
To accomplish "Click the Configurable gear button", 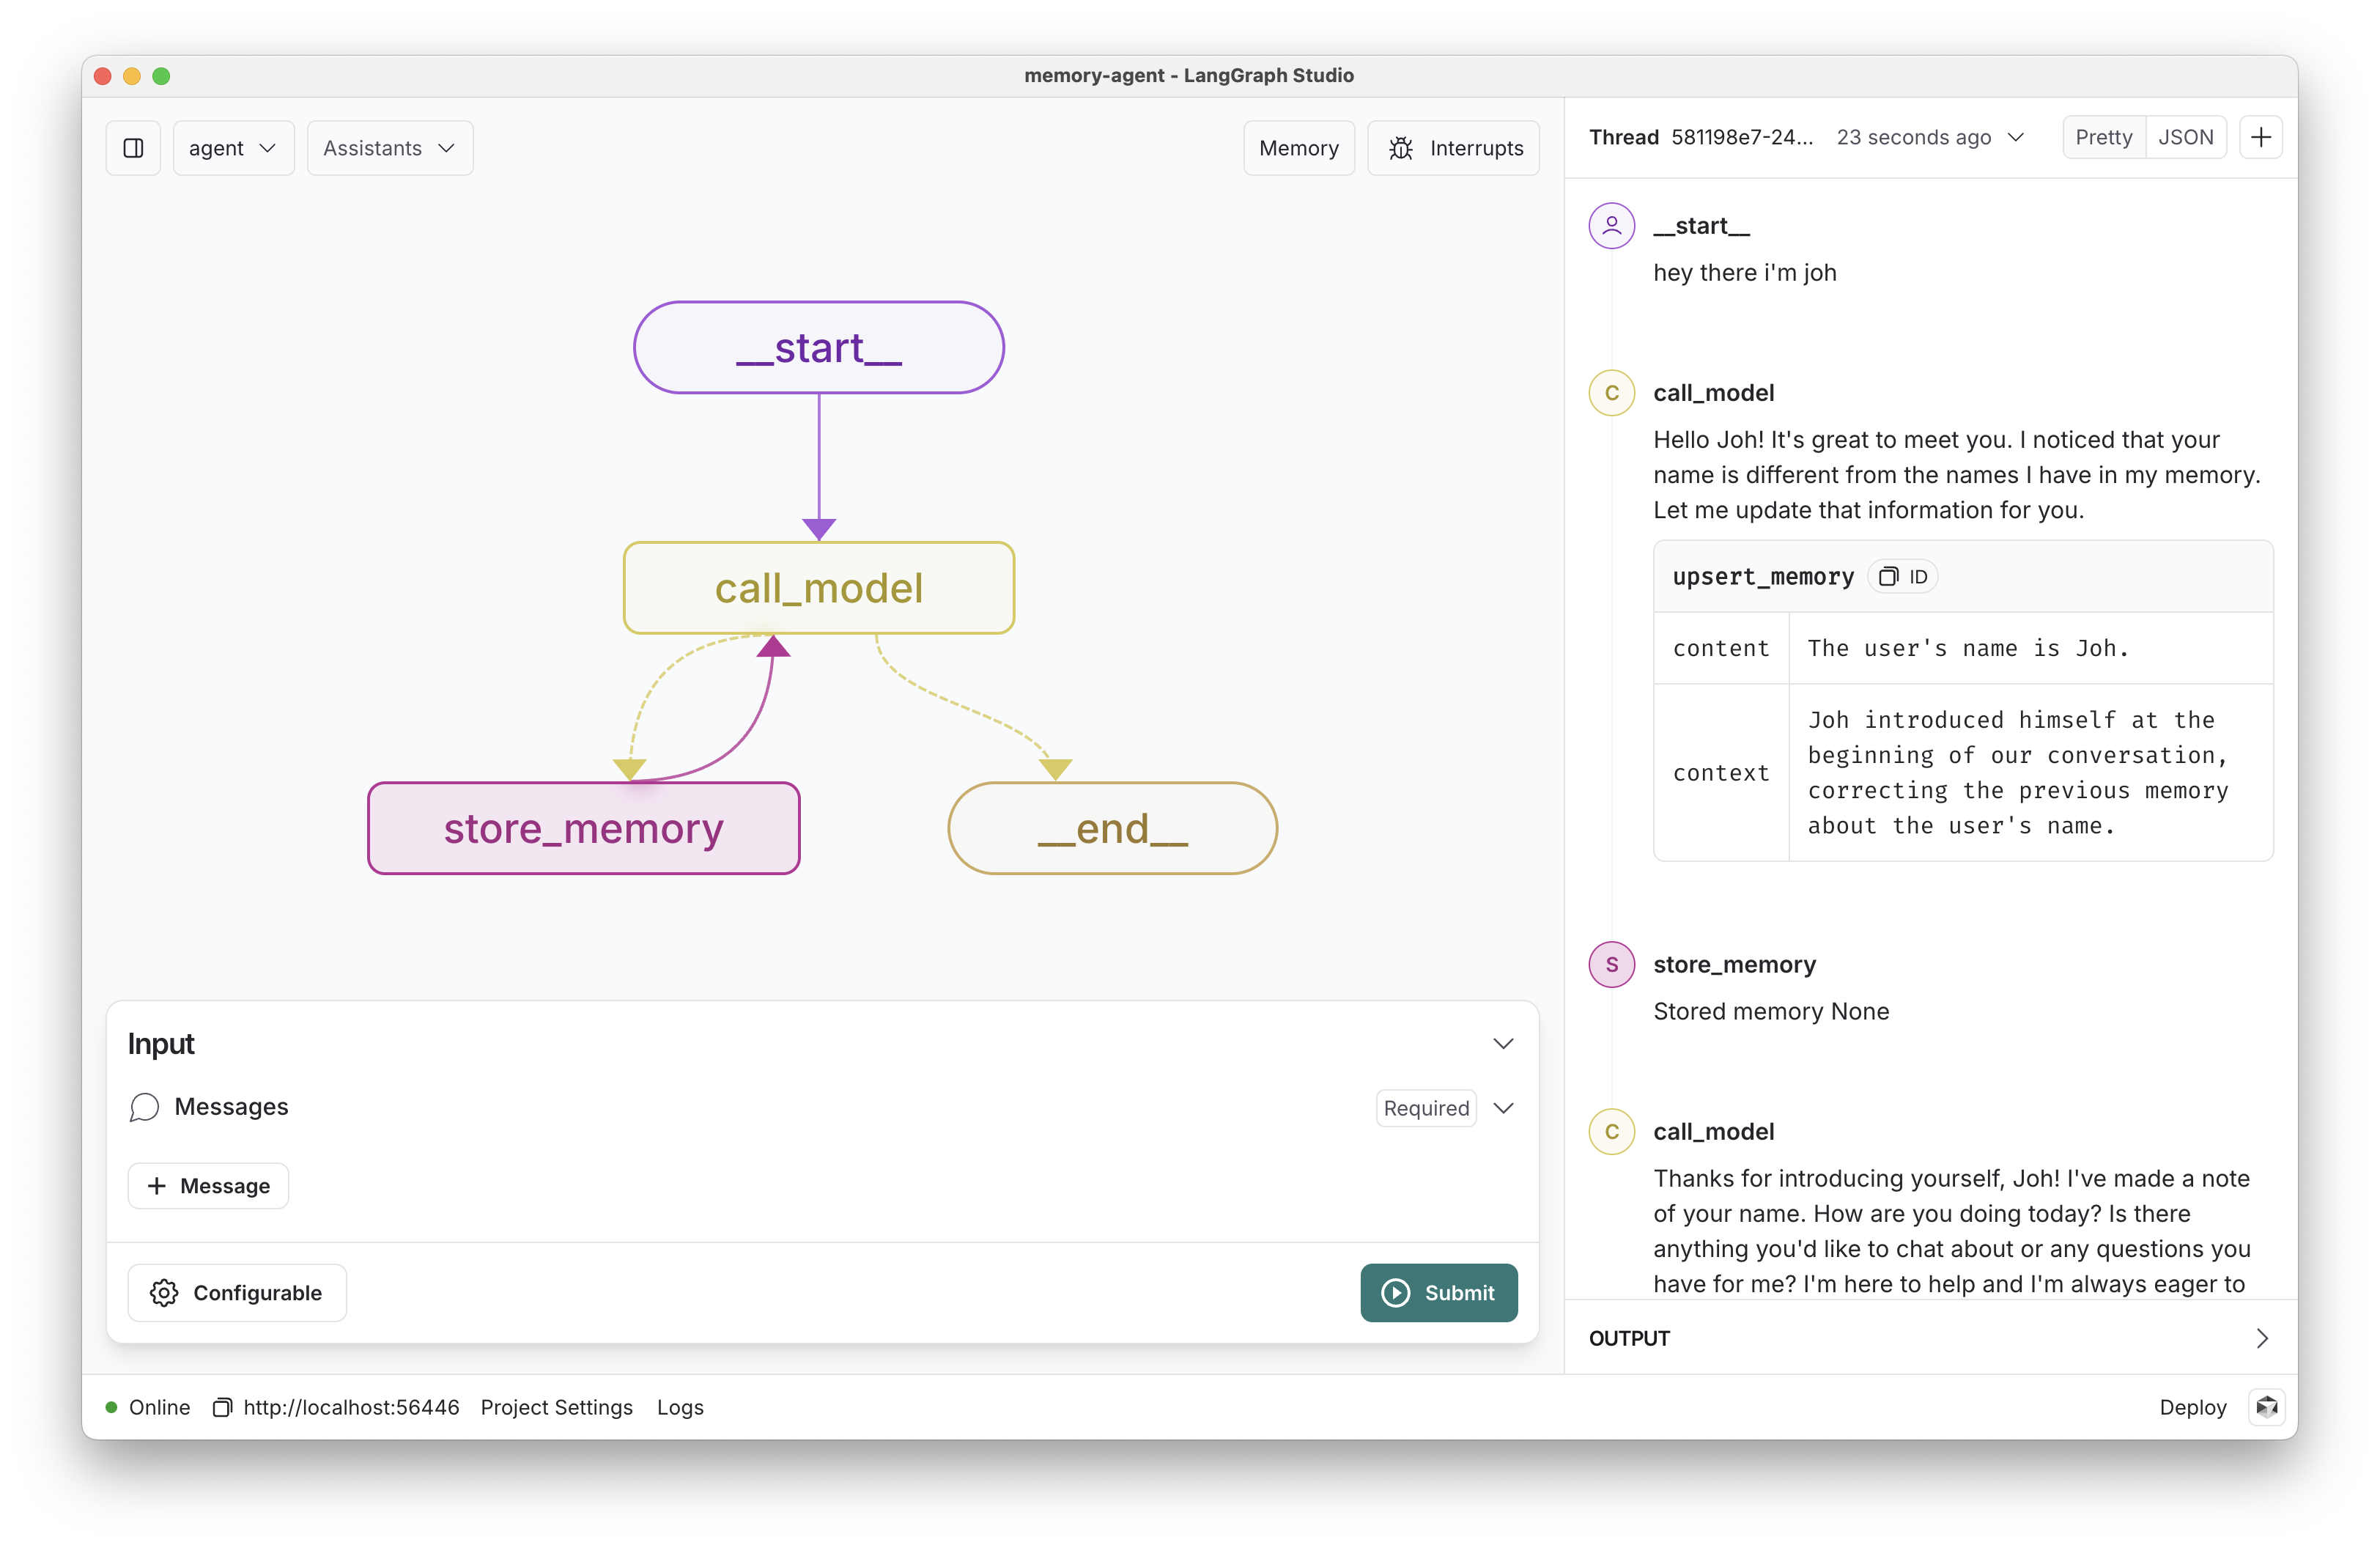I will (237, 1292).
